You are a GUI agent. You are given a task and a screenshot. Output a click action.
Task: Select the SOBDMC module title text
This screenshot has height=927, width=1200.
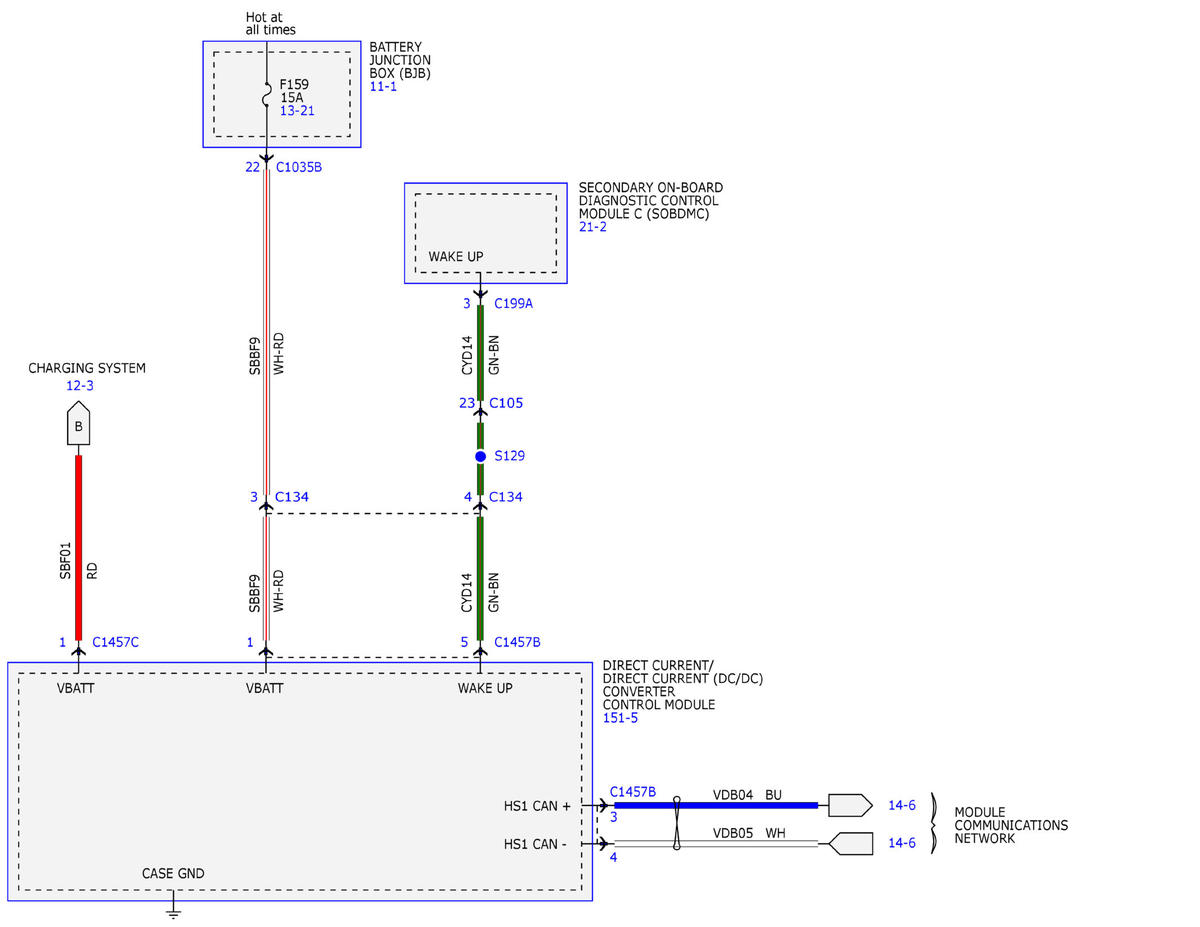[x=651, y=201]
